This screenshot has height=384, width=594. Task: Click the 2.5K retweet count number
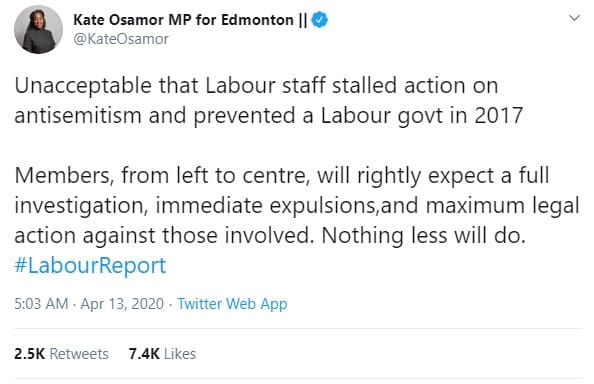[x=30, y=354]
